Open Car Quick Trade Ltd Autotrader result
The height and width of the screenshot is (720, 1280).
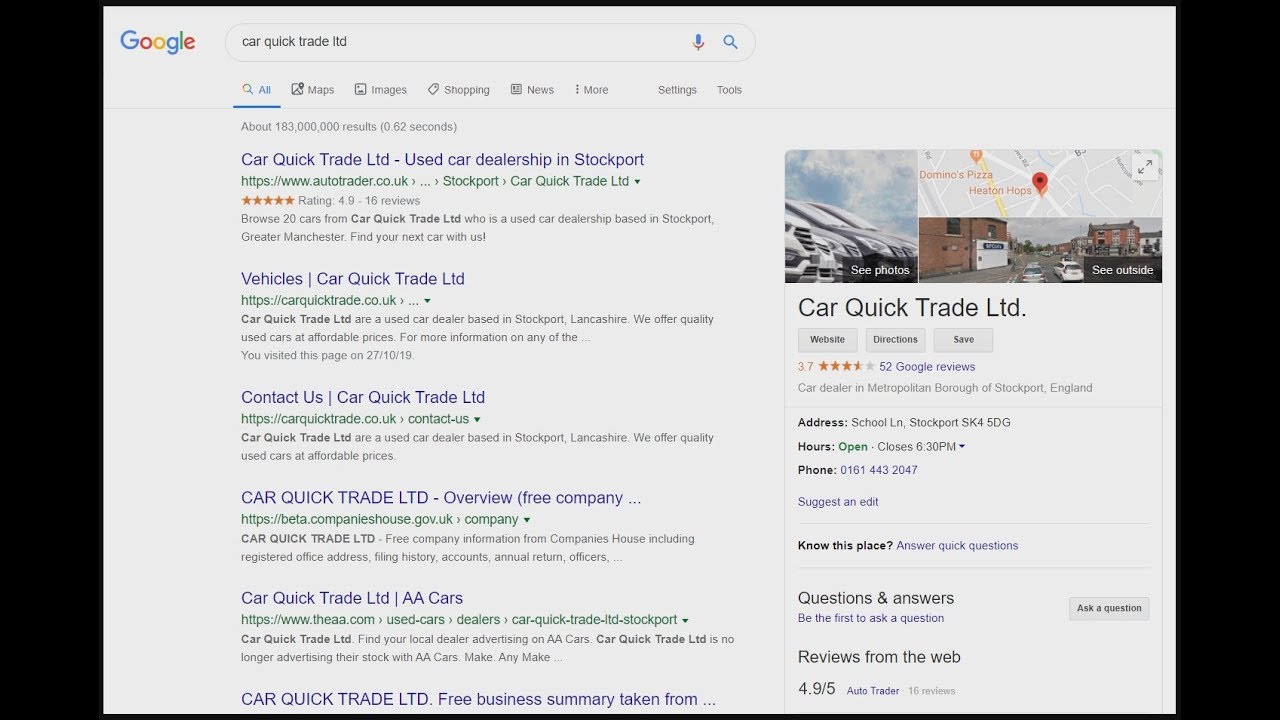[442, 159]
